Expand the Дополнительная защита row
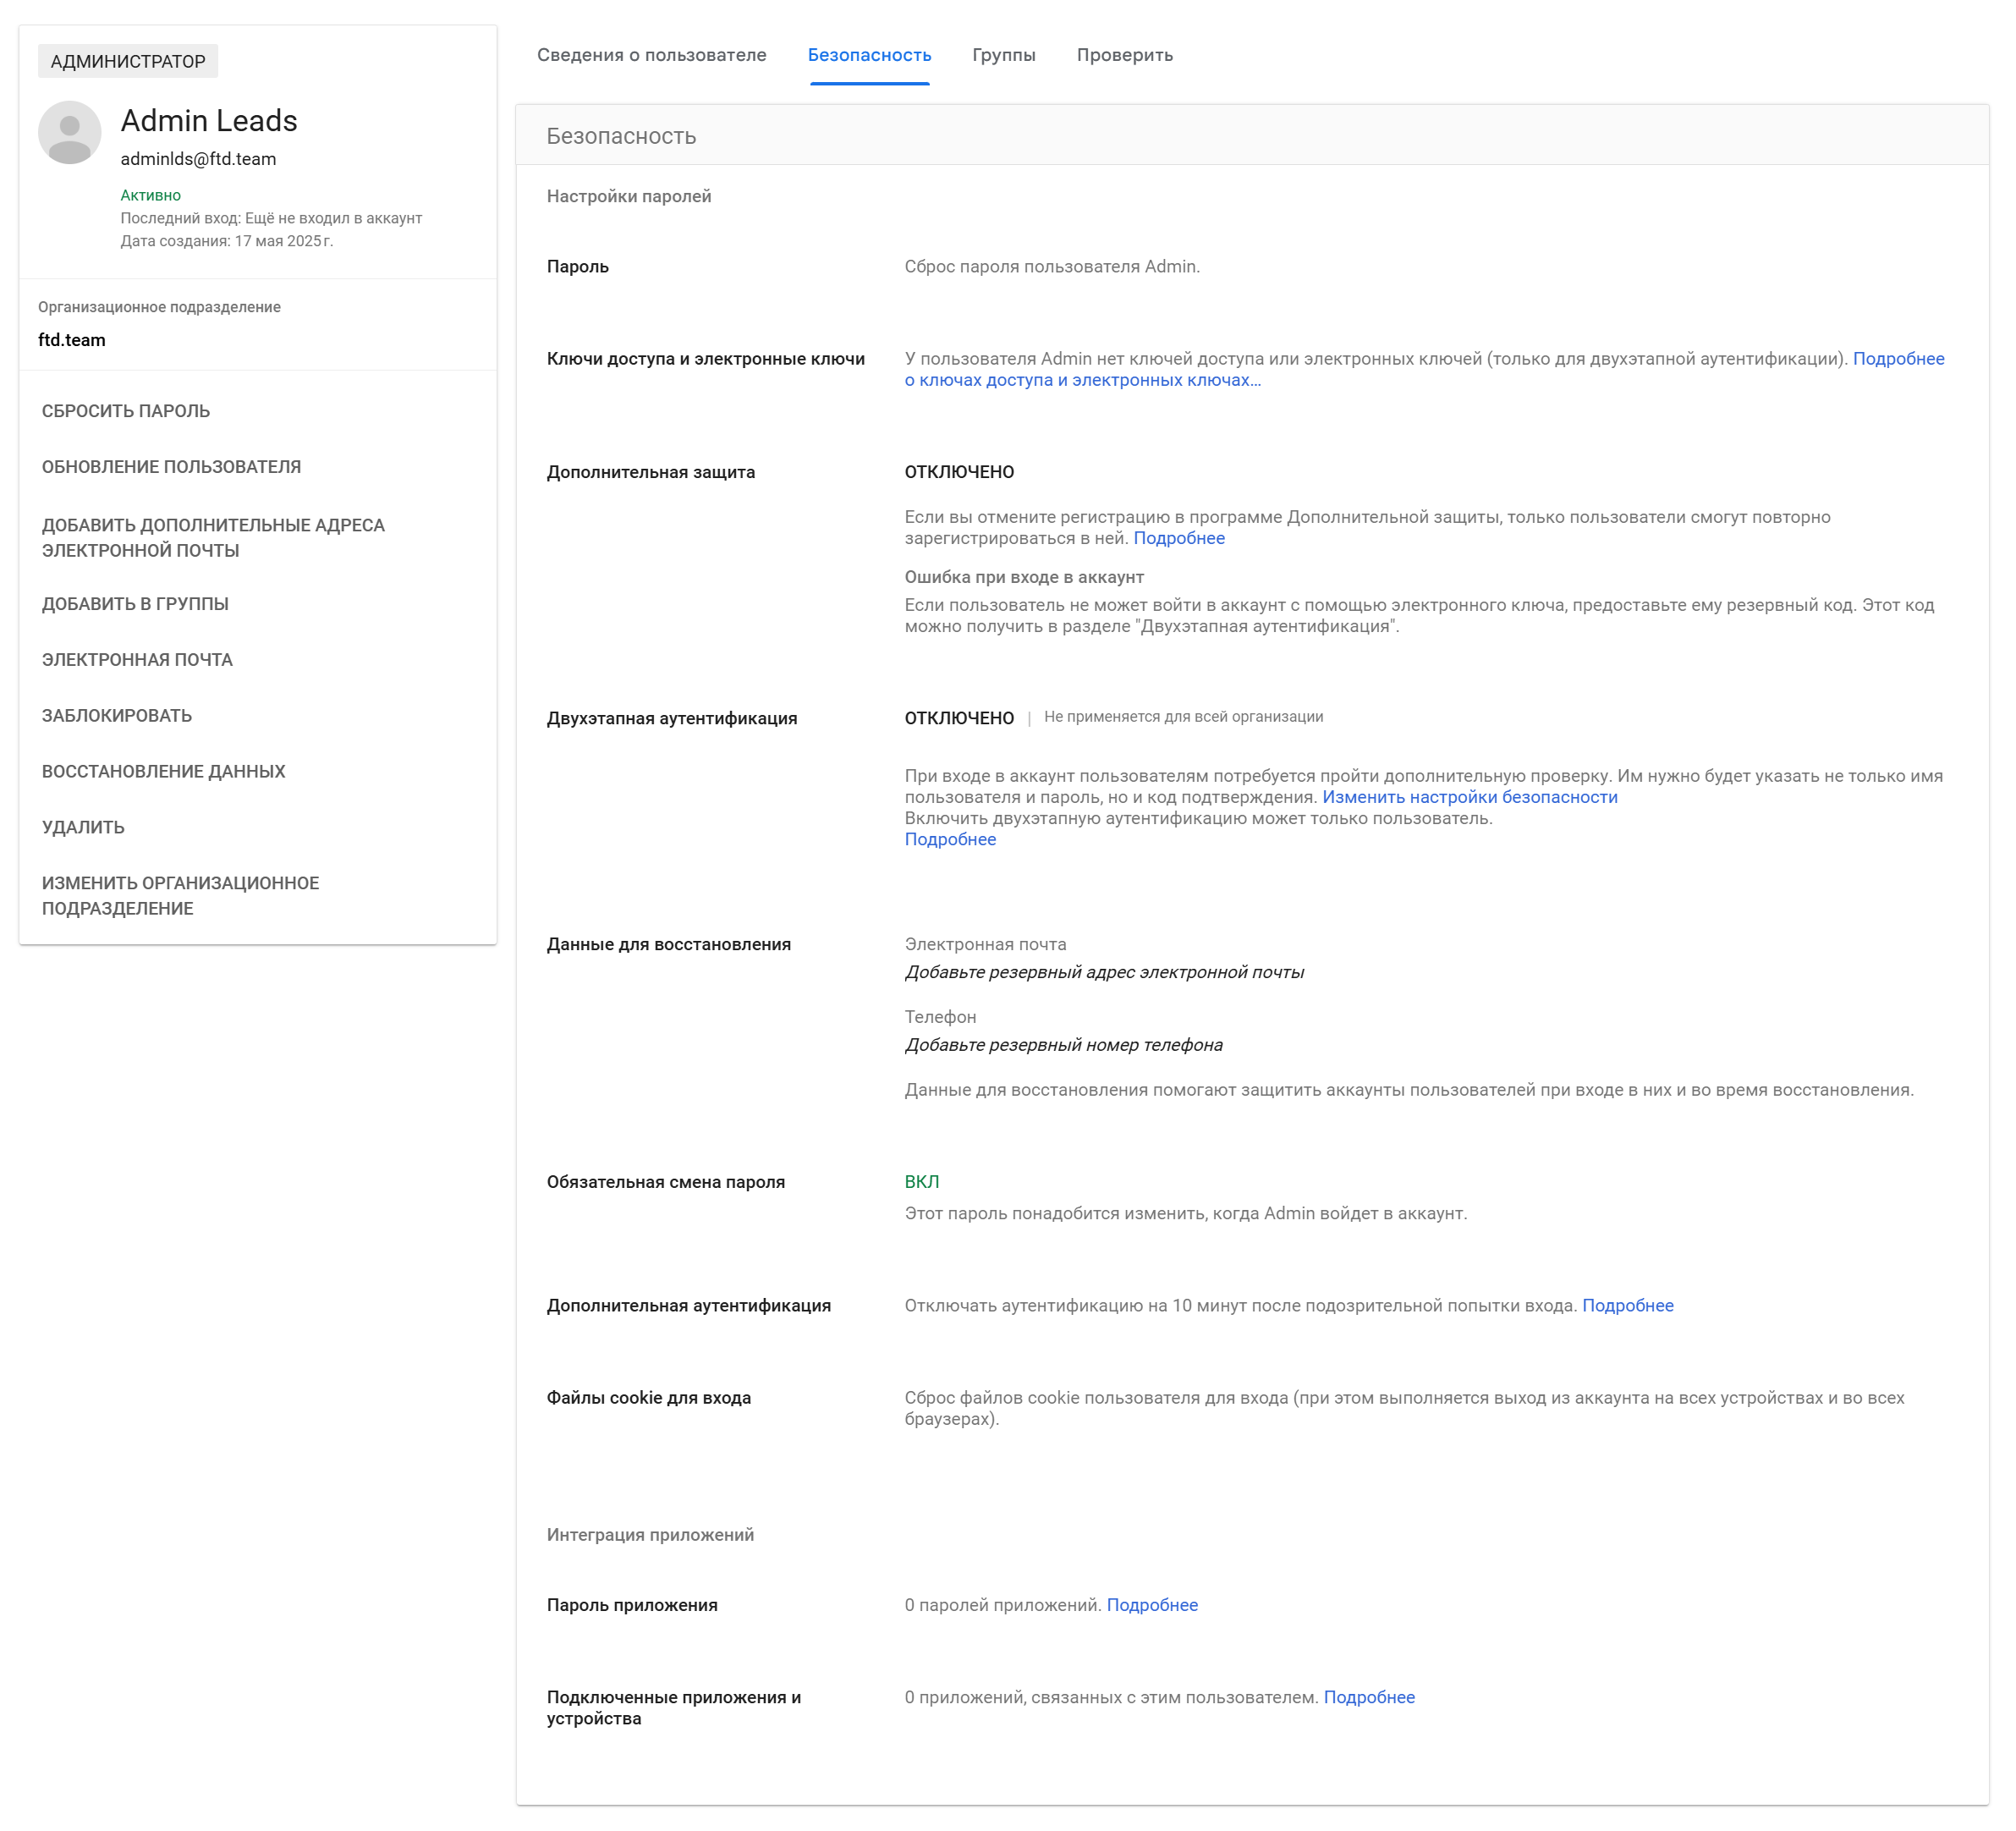 tap(1252, 548)
